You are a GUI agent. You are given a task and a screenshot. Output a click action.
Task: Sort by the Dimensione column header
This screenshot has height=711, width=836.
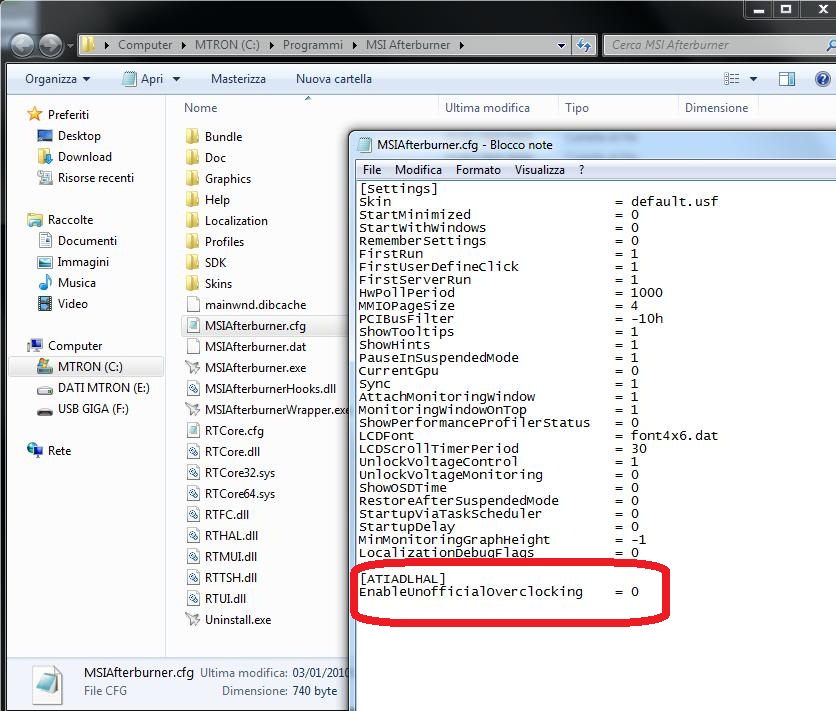pyautogui.click(x=716, y=108)
